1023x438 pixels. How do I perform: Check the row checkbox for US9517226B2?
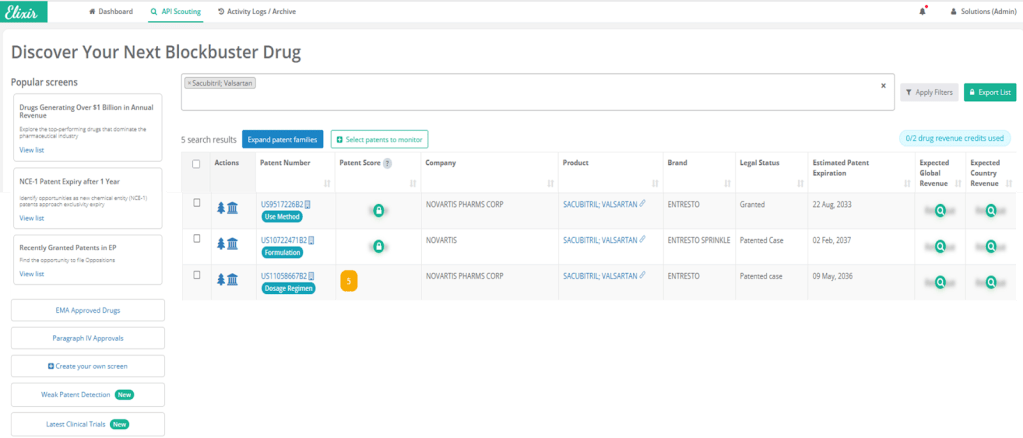click(x=197, y=203)
